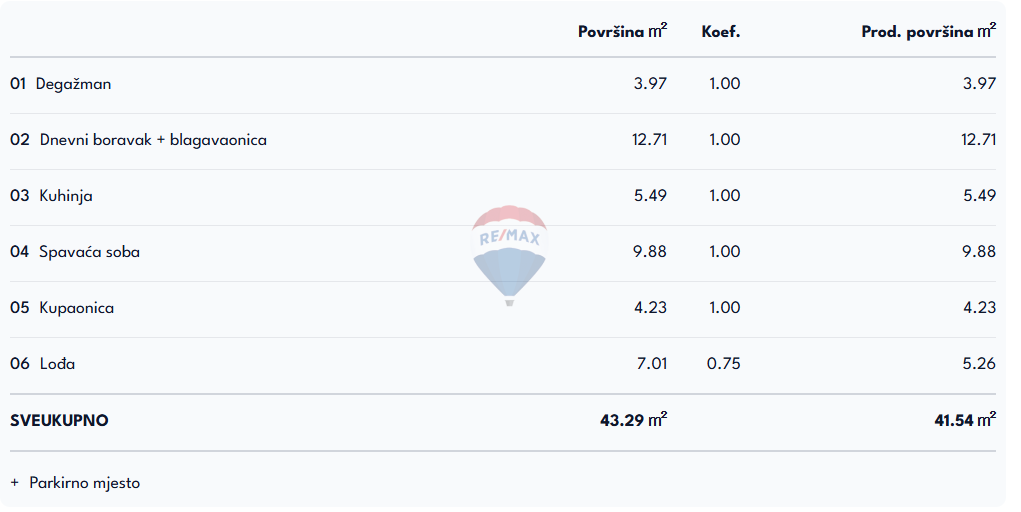Image resolution: width=1021 pixels, height=512 pixels.
Task: Click the Parkirno mjesto text
Action: [85, 483]
